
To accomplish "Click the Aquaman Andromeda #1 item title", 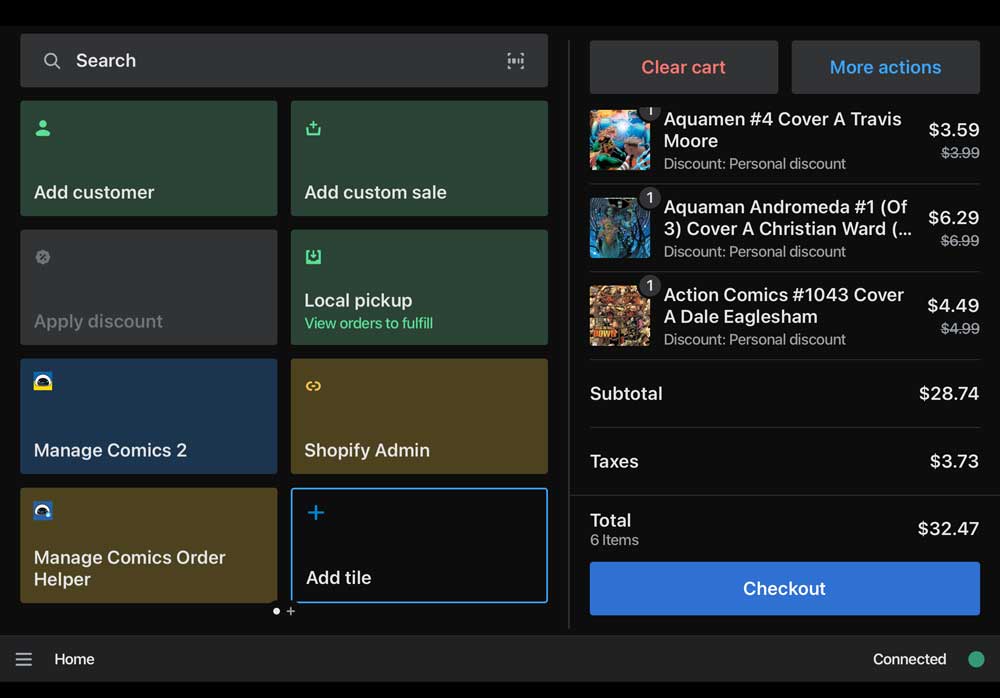I will (x=788, y=218).
